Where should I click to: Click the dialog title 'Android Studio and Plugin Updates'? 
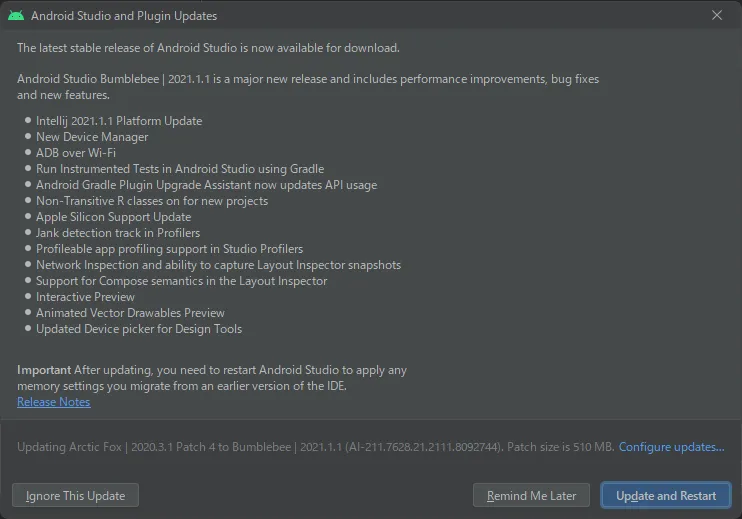[x=124, y=16]
